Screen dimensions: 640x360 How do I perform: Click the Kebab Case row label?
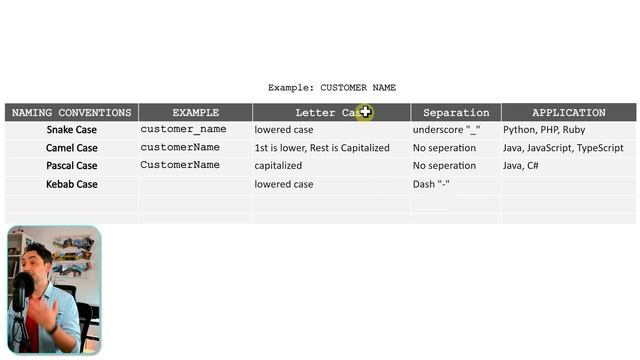71,184
